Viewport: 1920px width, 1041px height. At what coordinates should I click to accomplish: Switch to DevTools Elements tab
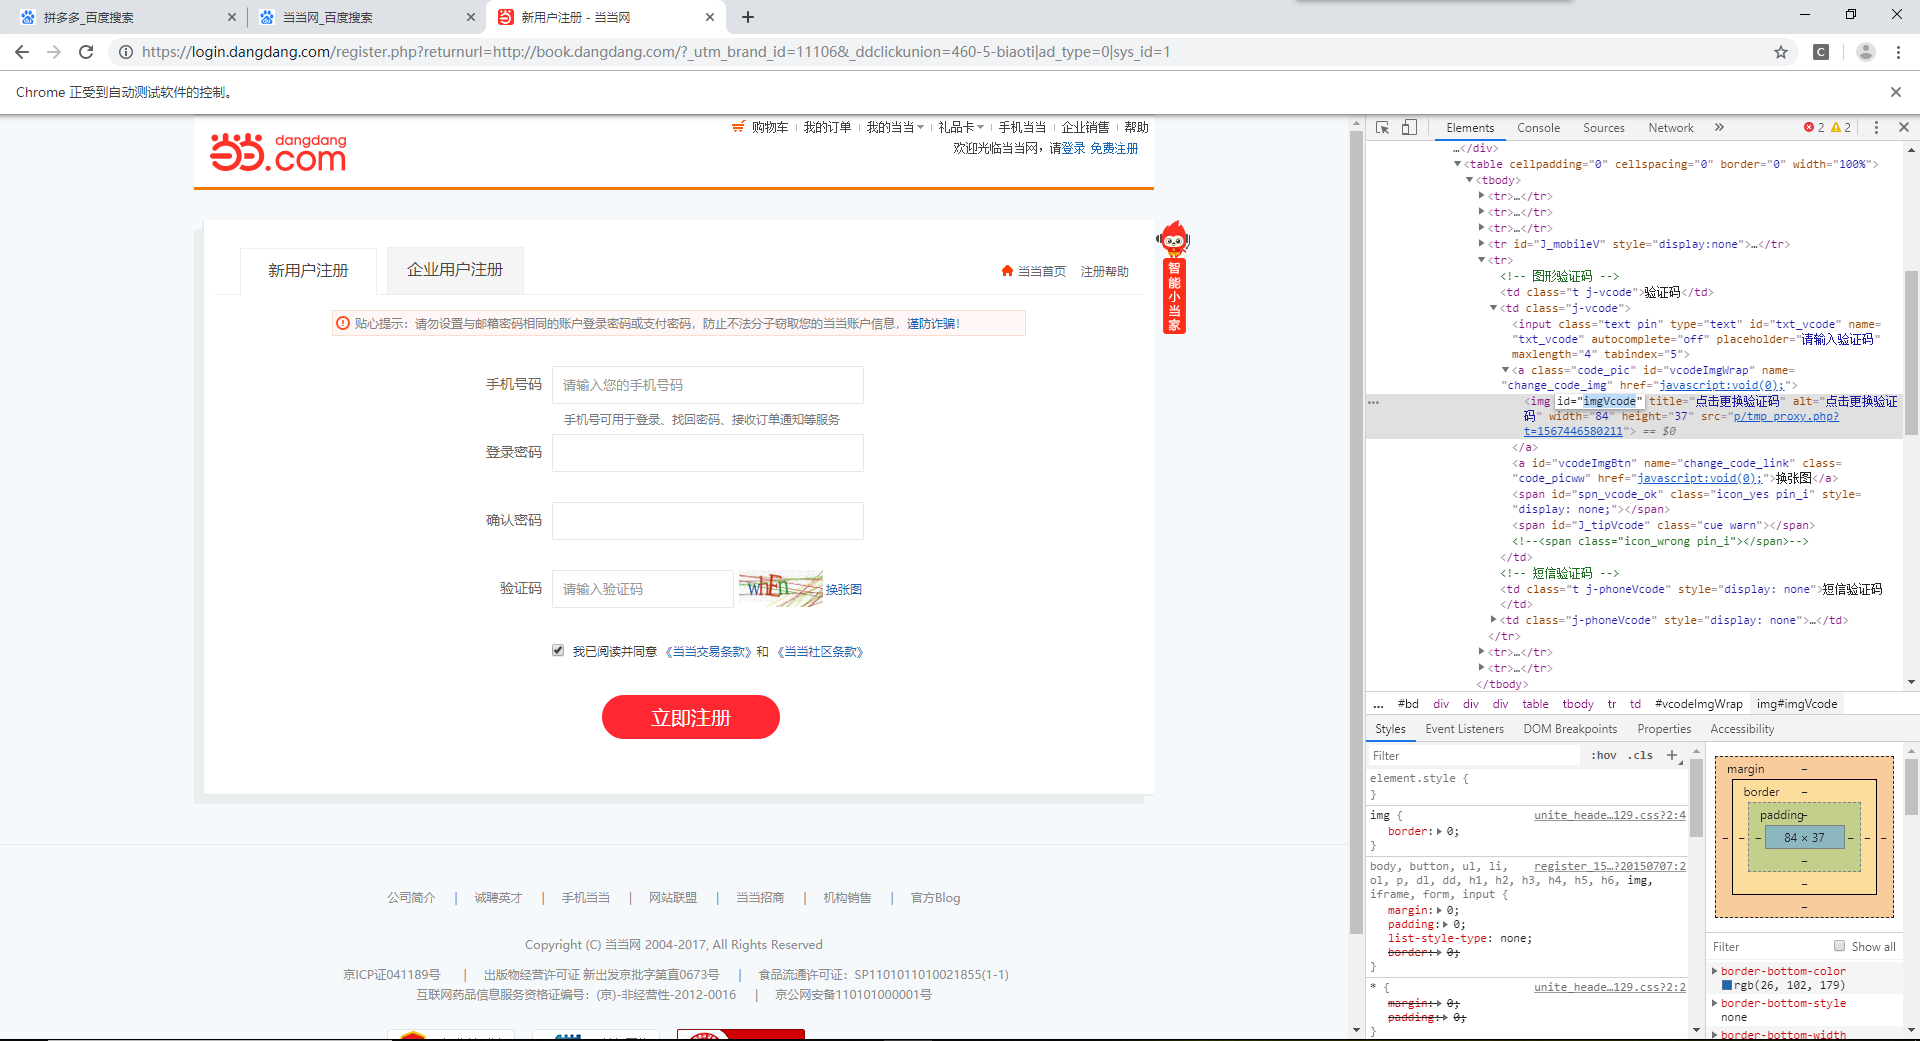[1470, 127]
